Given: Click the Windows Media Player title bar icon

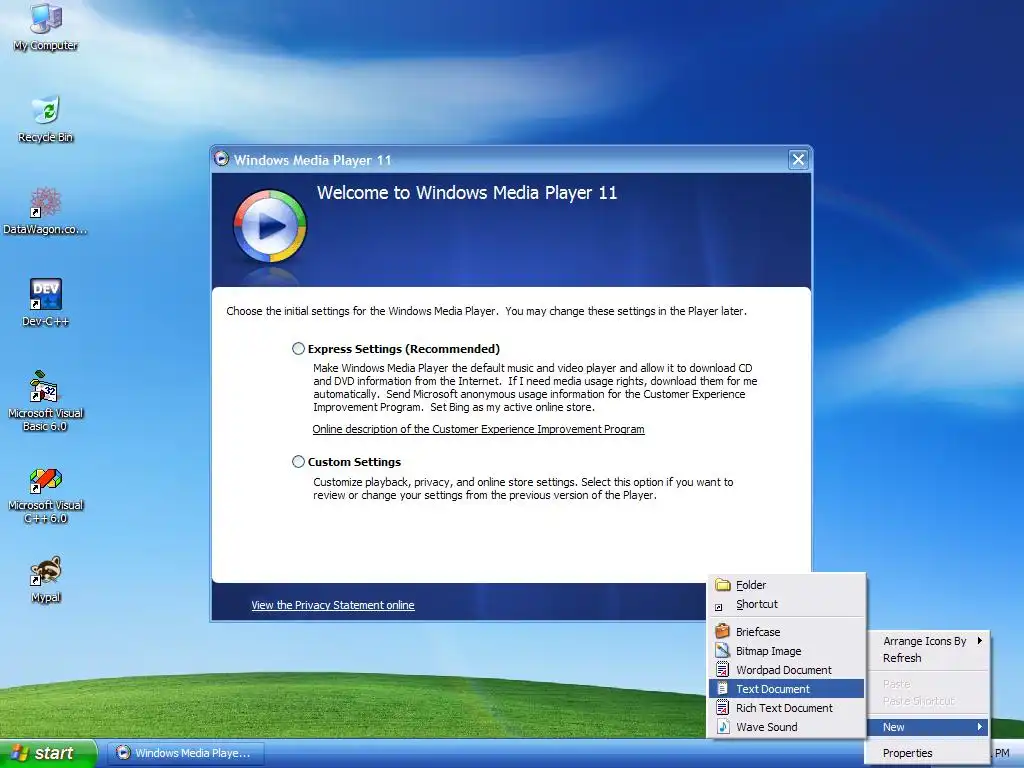Looking at the screenshot, I should (x=222, y=159).
